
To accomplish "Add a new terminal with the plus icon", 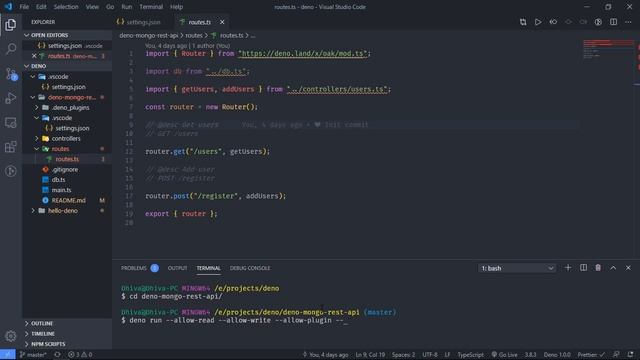I will coord(568,268).
